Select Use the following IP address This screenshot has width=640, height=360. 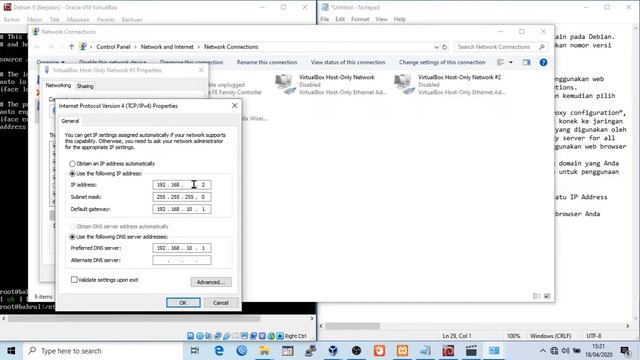click(72, 173)
